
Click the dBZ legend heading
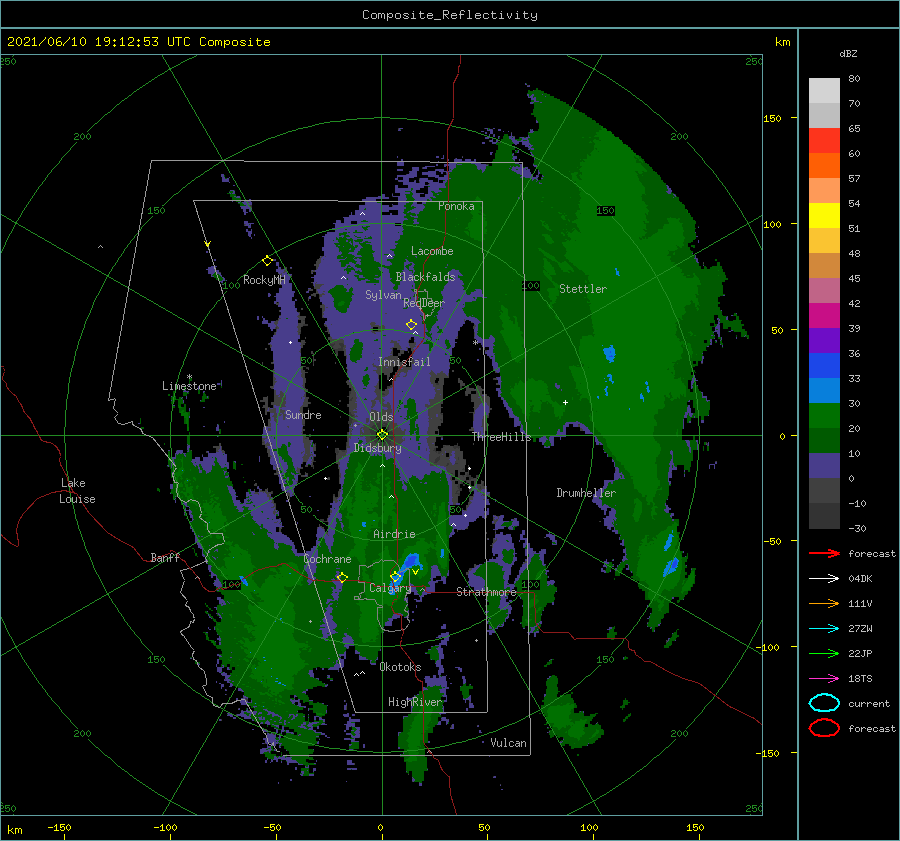point(848,53)
